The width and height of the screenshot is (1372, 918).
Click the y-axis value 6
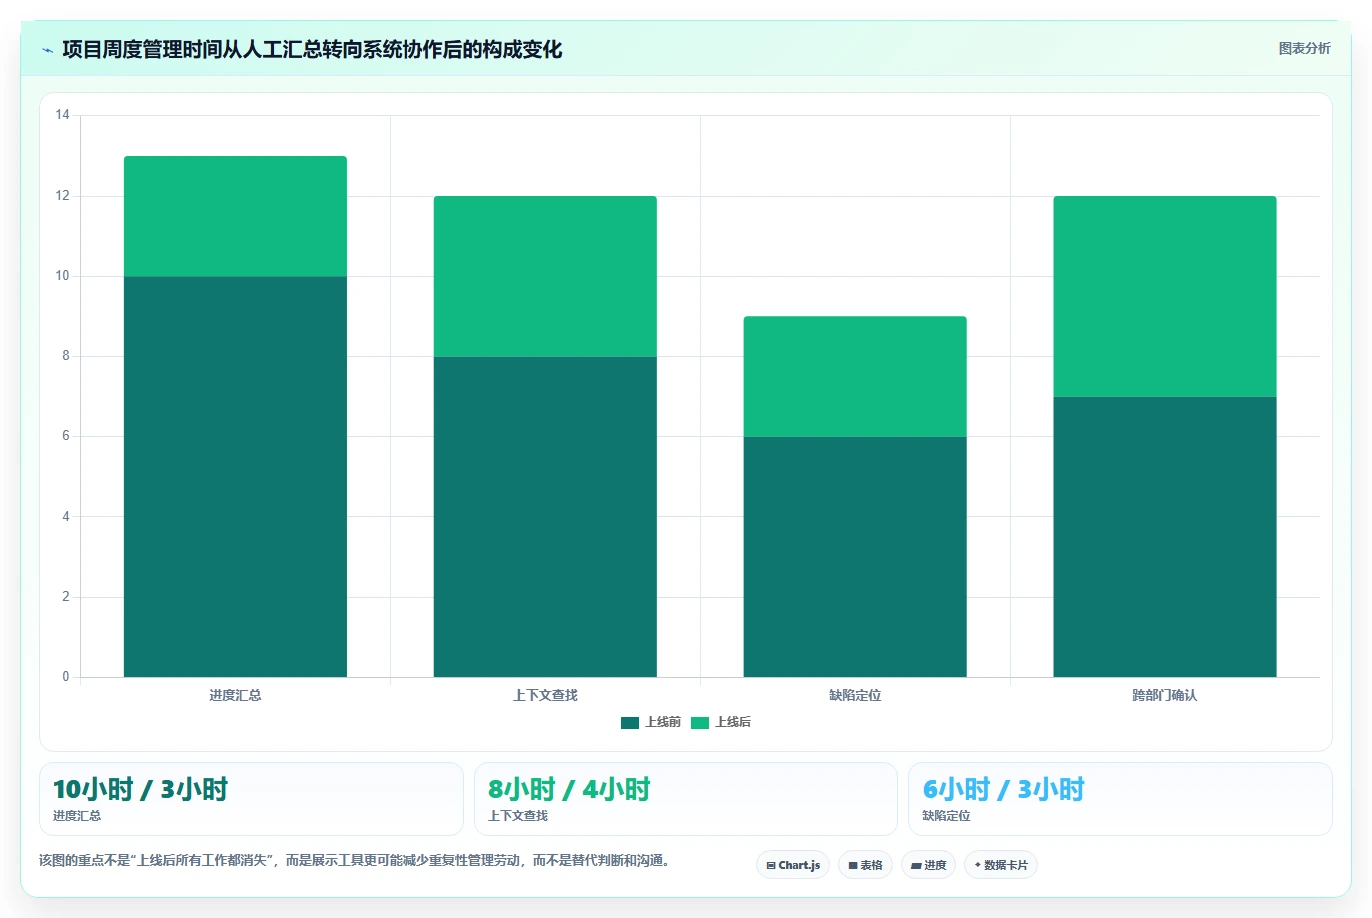[66, 436]
